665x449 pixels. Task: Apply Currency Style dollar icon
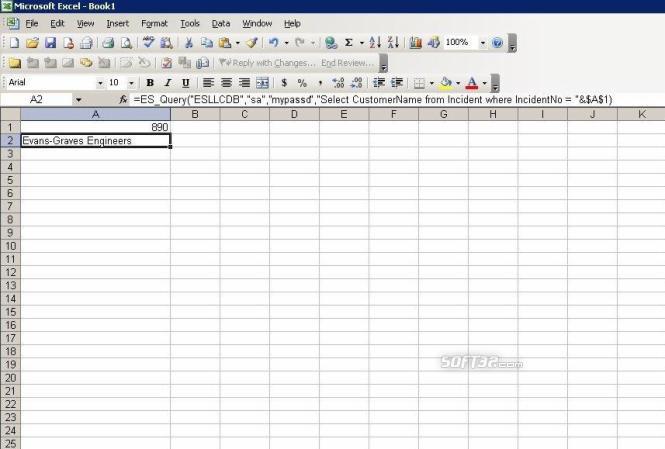point(284,83)
